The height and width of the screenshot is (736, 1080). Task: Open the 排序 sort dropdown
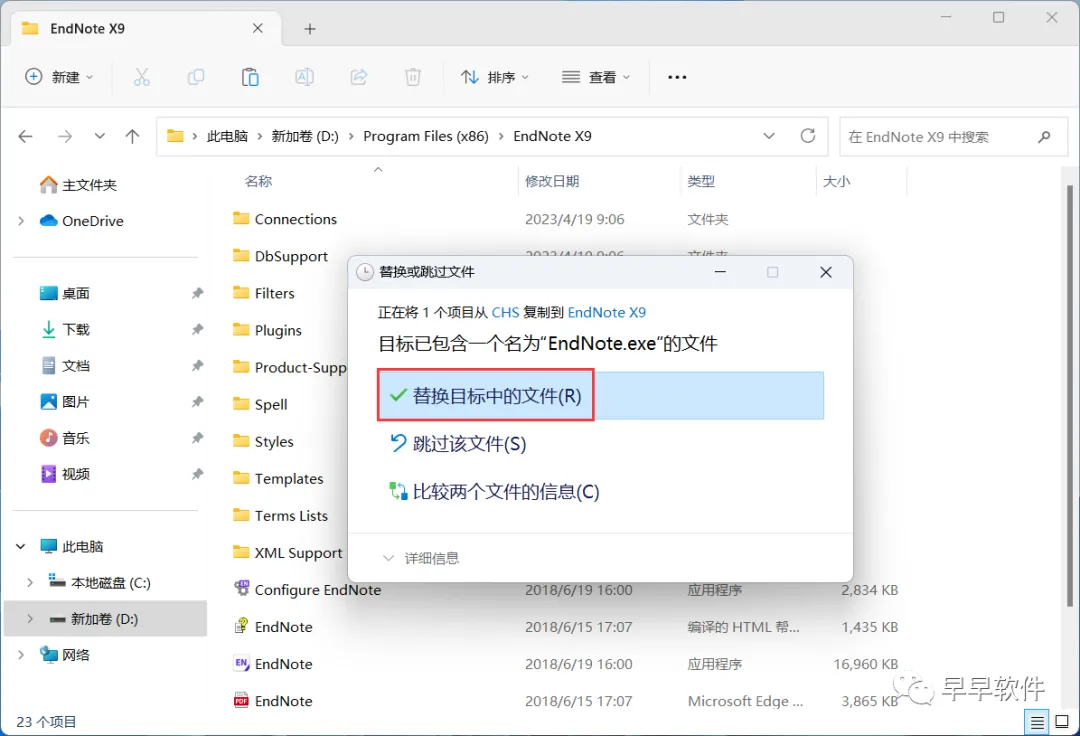(495, 77)
